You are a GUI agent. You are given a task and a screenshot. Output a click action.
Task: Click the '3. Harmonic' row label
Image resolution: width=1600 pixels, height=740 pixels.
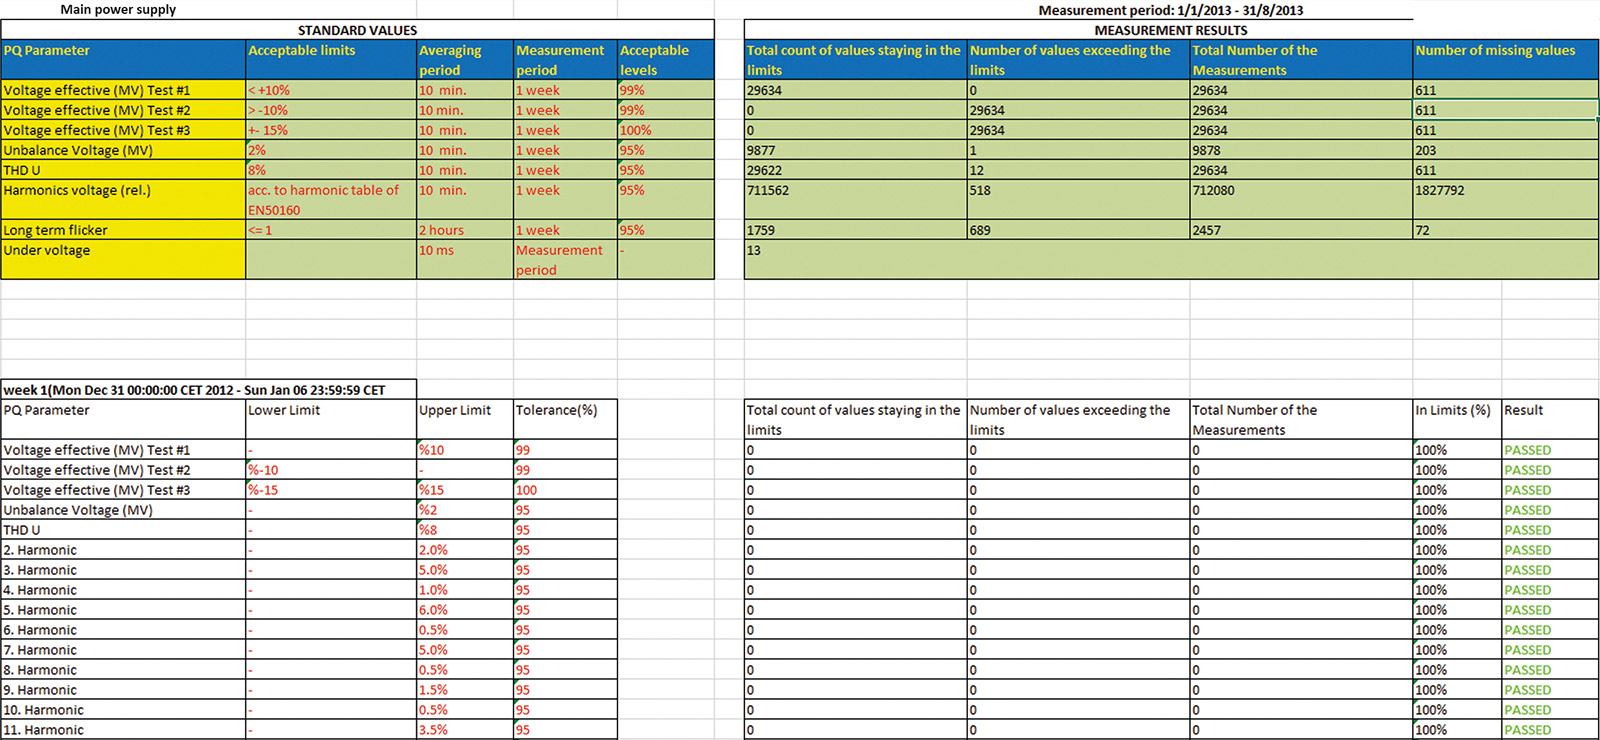click(123, 570)
